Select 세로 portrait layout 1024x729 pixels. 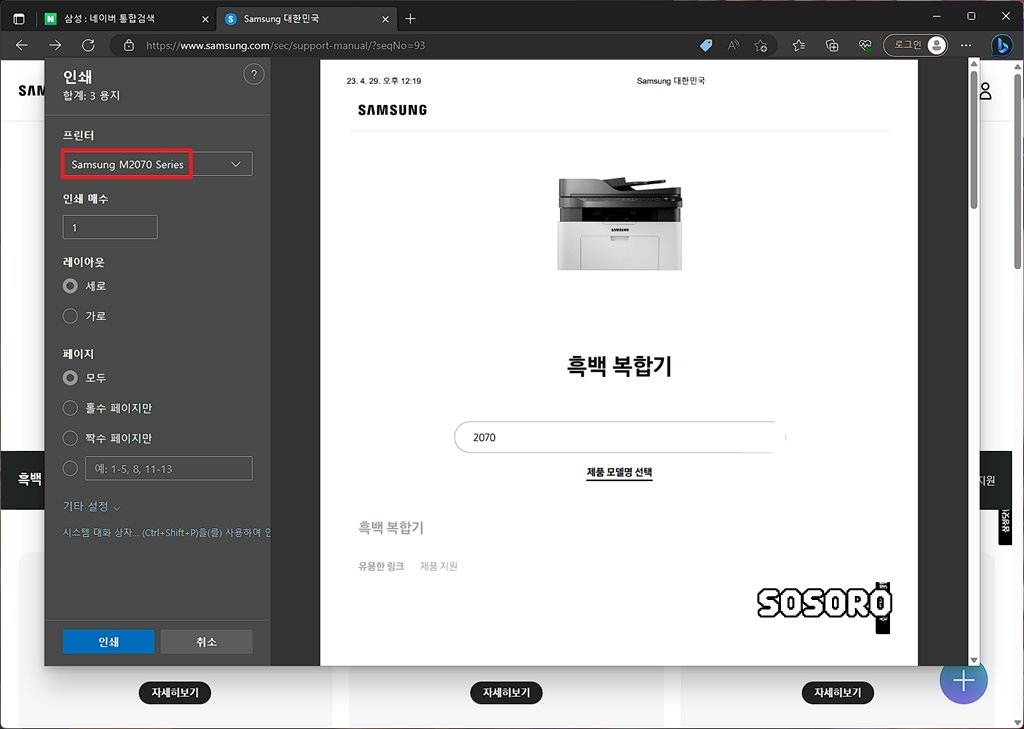point(70,286)
